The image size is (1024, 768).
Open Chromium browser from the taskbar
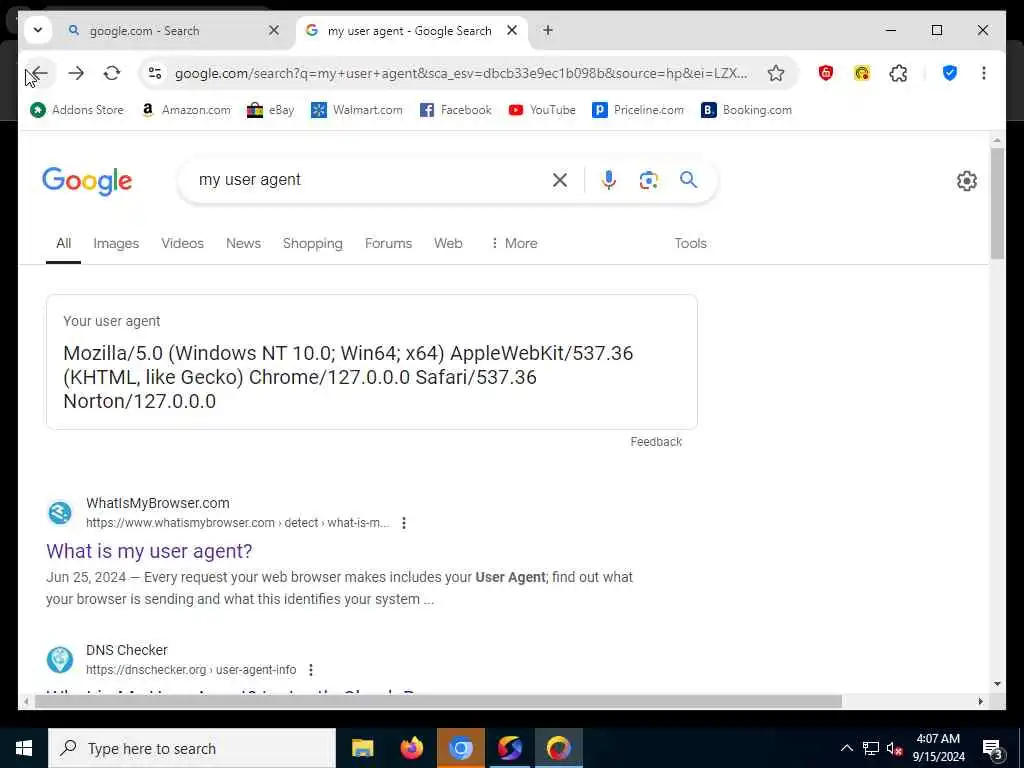pos(460,748)
